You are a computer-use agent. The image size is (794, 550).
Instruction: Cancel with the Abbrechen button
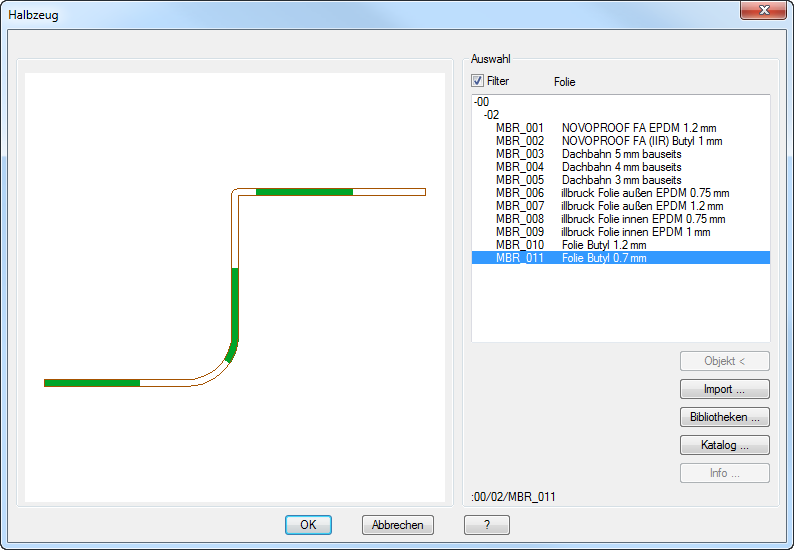397,525
